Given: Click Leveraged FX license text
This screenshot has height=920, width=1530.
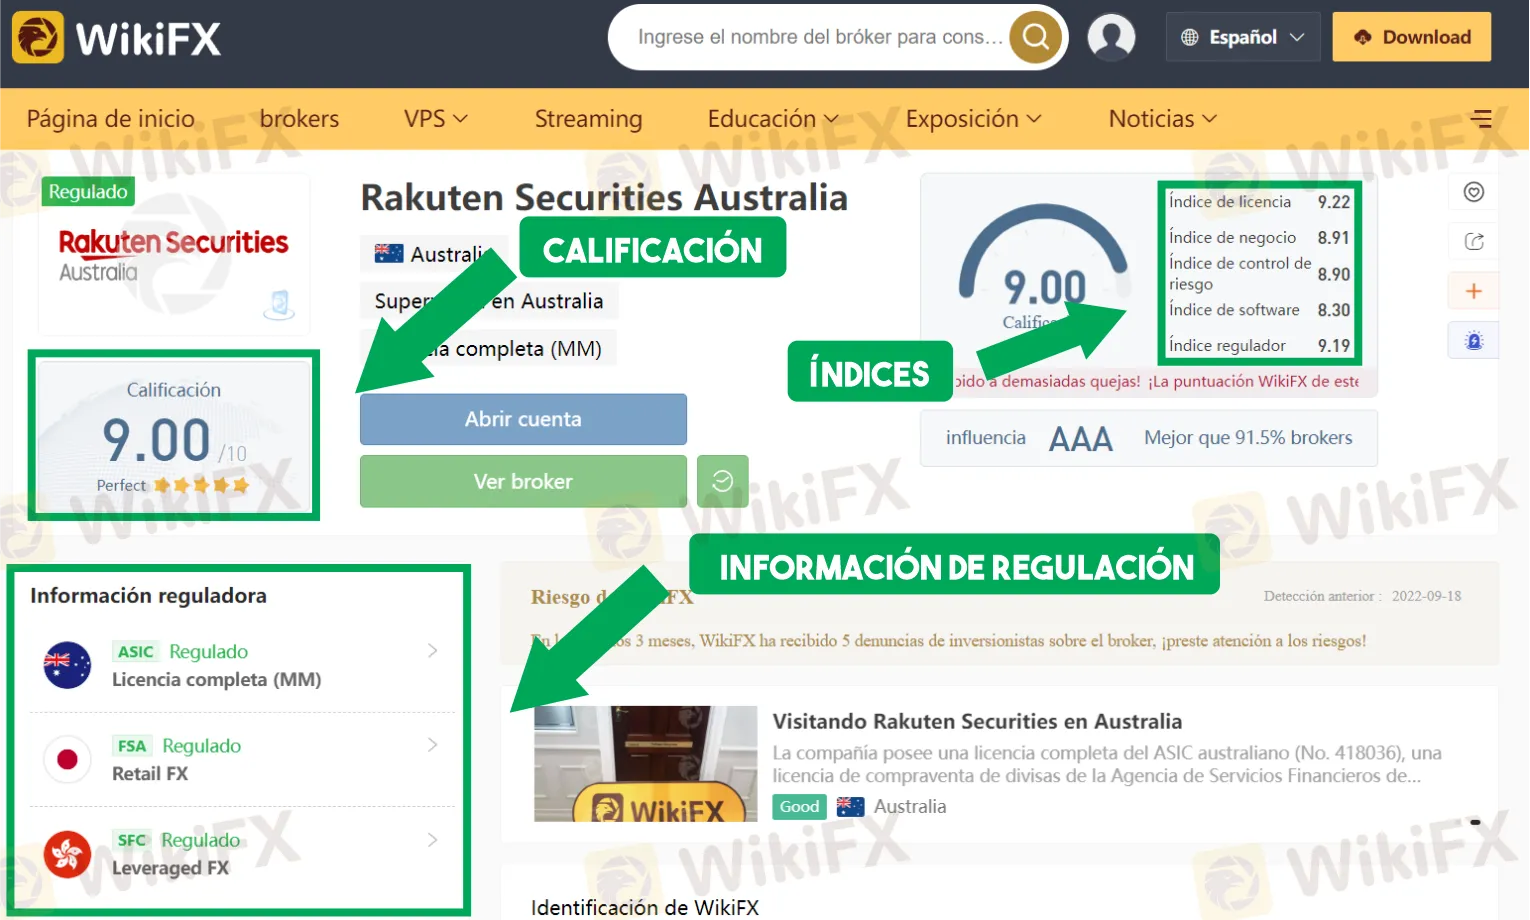Looking at the screenshot, I should pyautogui.click(x=170, y=868).
